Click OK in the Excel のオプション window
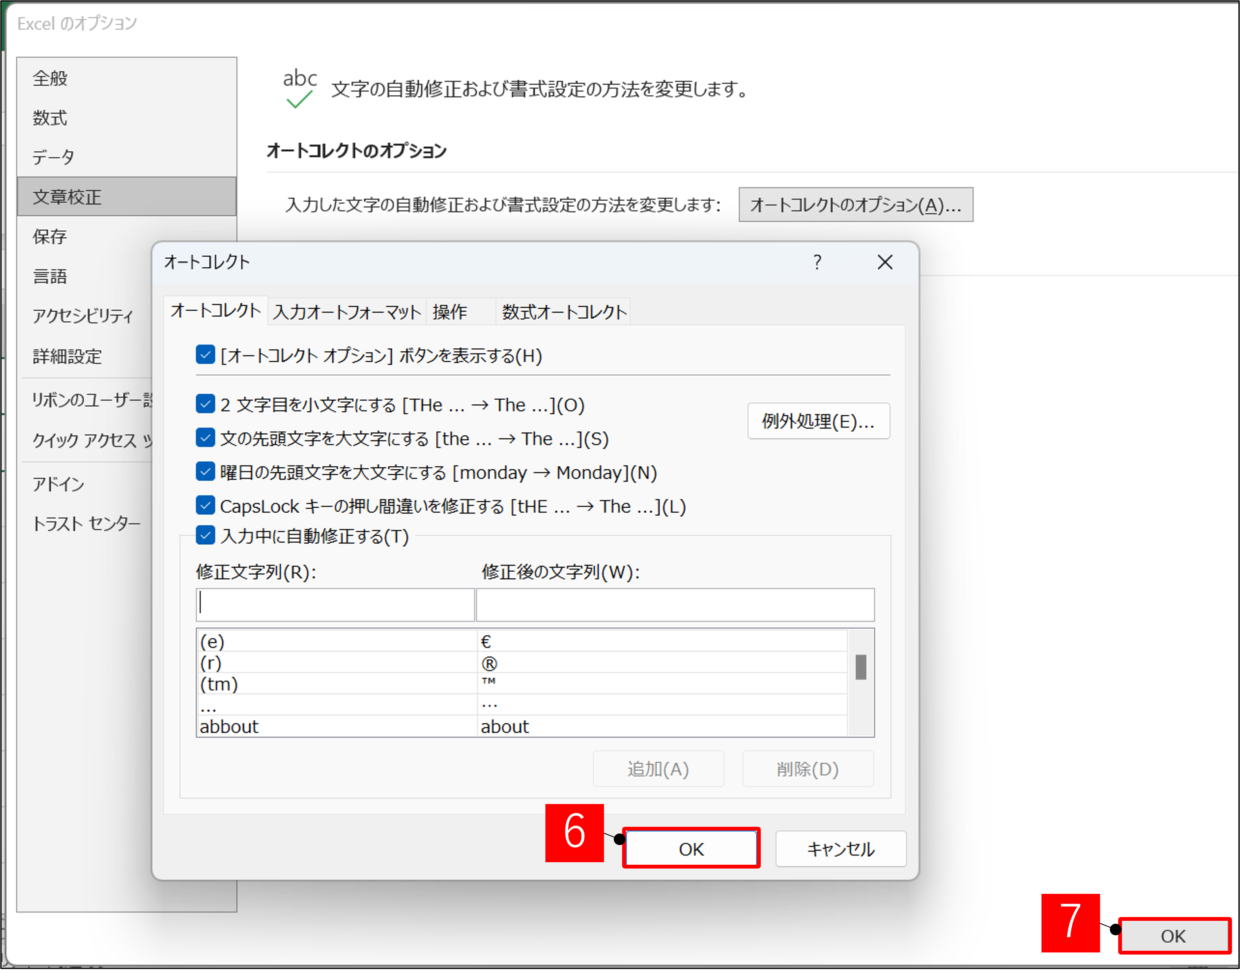 (1174, 936)
